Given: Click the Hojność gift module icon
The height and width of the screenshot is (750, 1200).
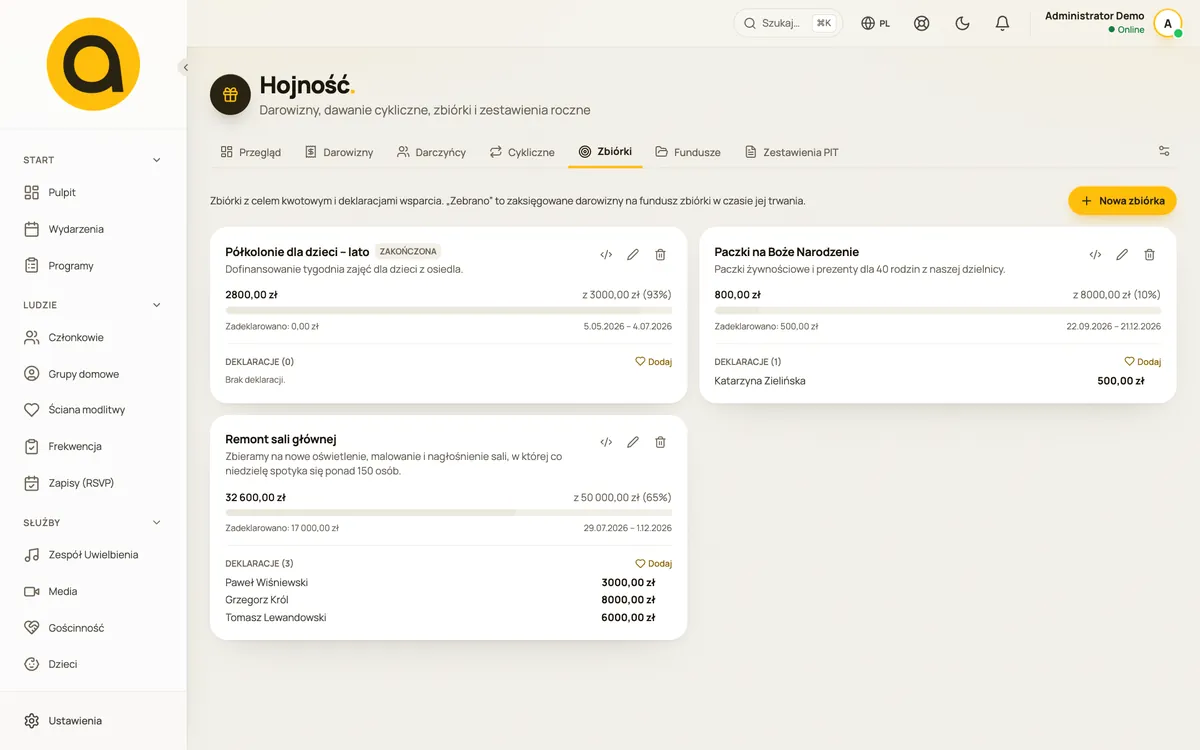Looking at the screenshot, I should click(x=230, y=94).
